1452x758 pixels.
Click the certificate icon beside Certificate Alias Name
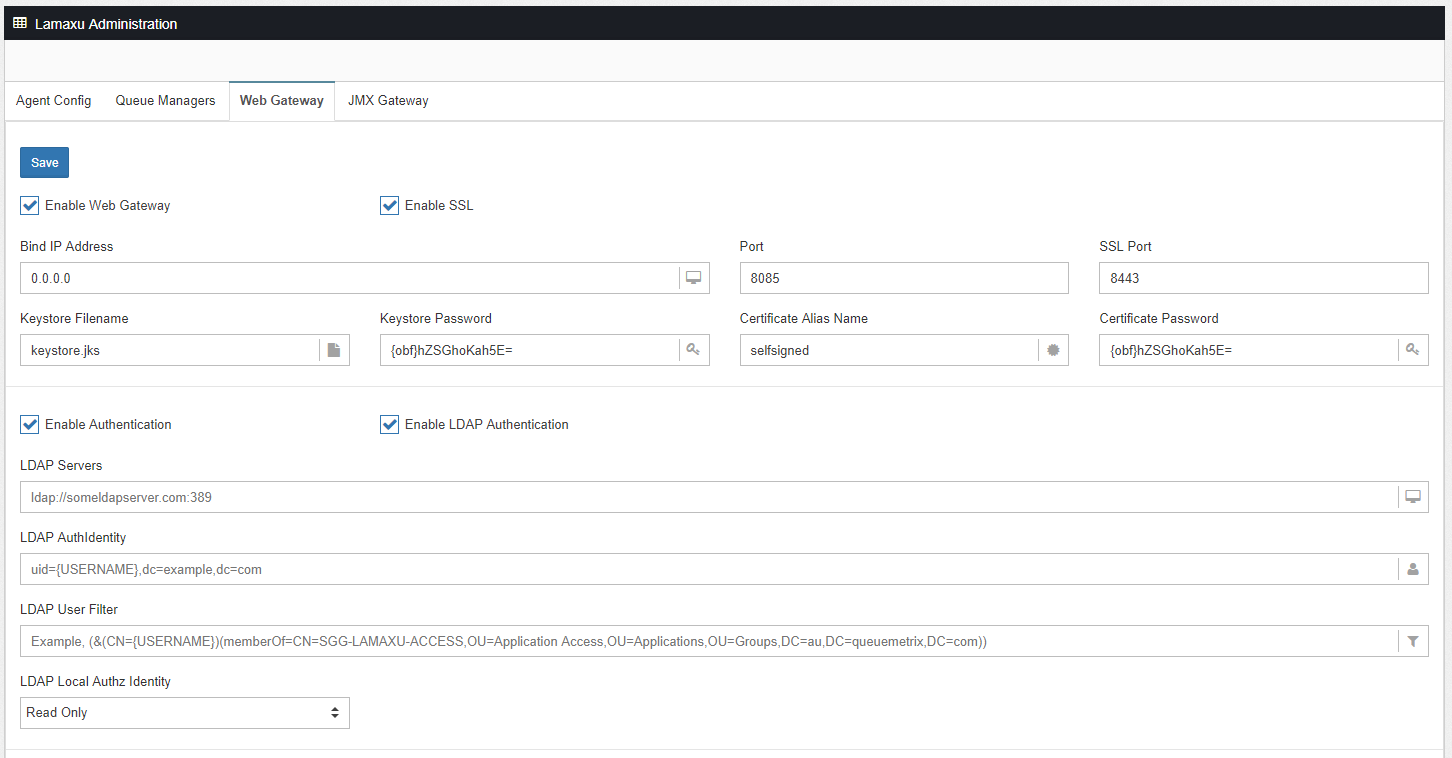coord(1053,350)
